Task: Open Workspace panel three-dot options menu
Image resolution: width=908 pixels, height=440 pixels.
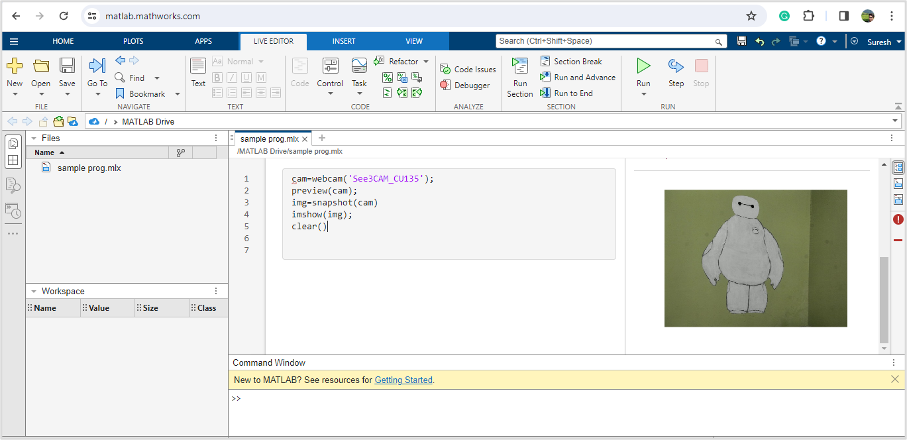Action: [216, 291]
